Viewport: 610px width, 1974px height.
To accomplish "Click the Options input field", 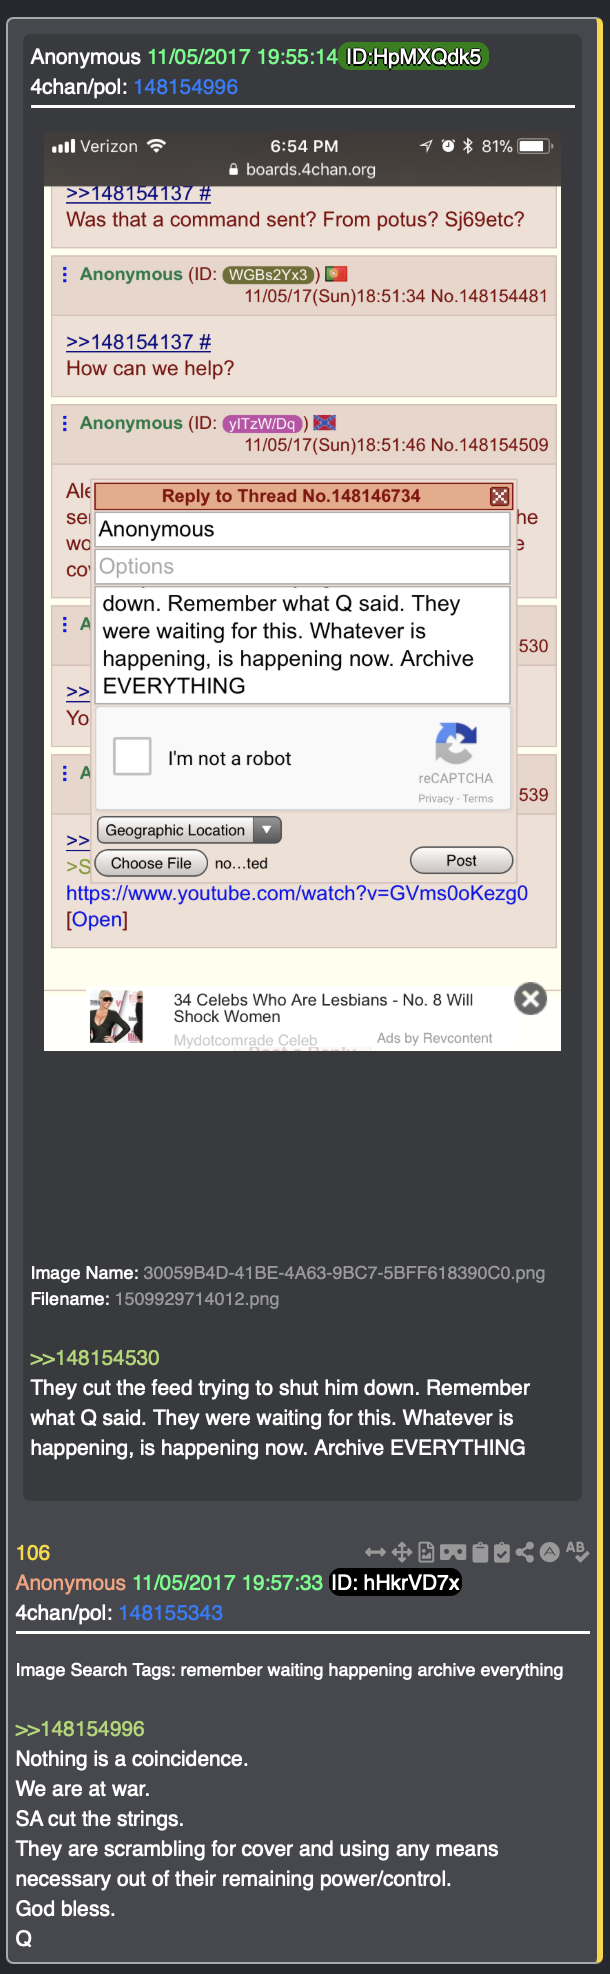I will pyautogui.click(x=301, y=566).
